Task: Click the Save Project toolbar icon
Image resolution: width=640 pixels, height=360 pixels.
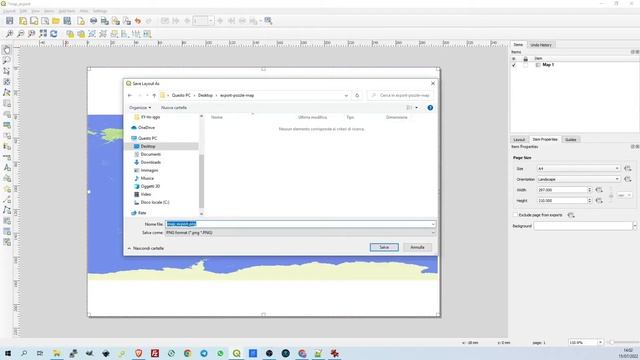Action: click(x=9, y=21)
